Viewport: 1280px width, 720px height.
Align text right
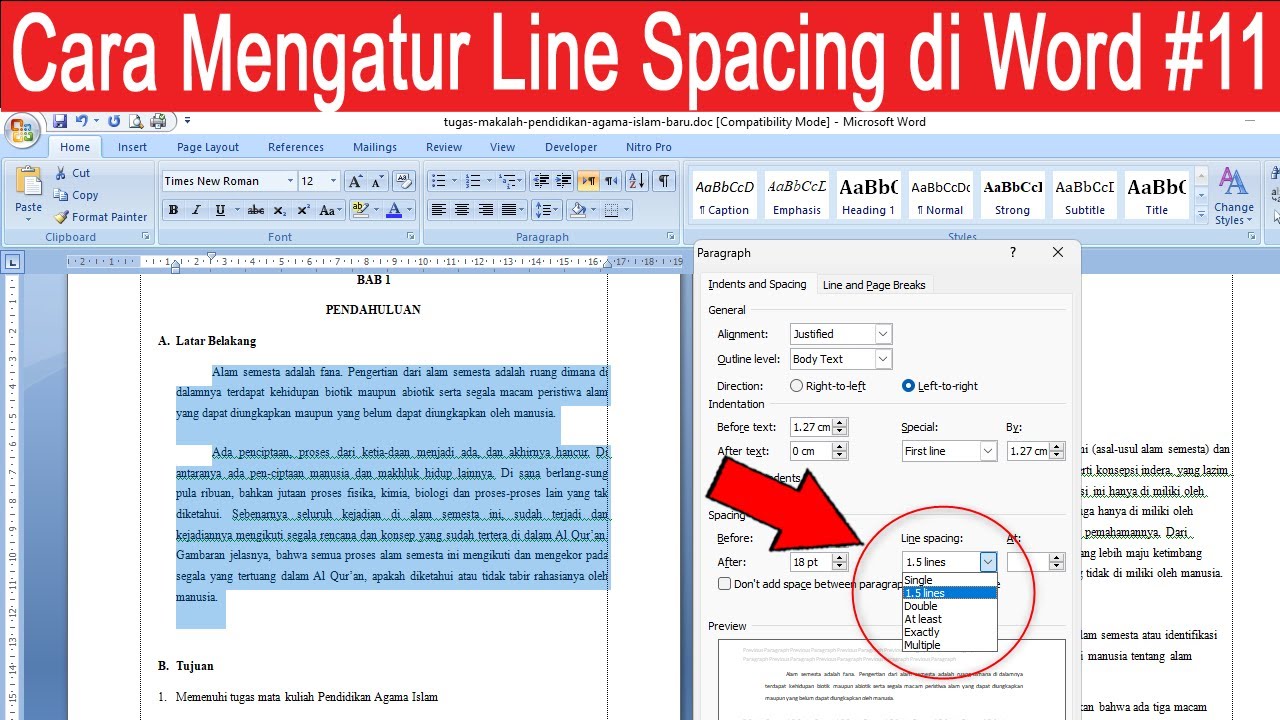(x=485, y=210)
